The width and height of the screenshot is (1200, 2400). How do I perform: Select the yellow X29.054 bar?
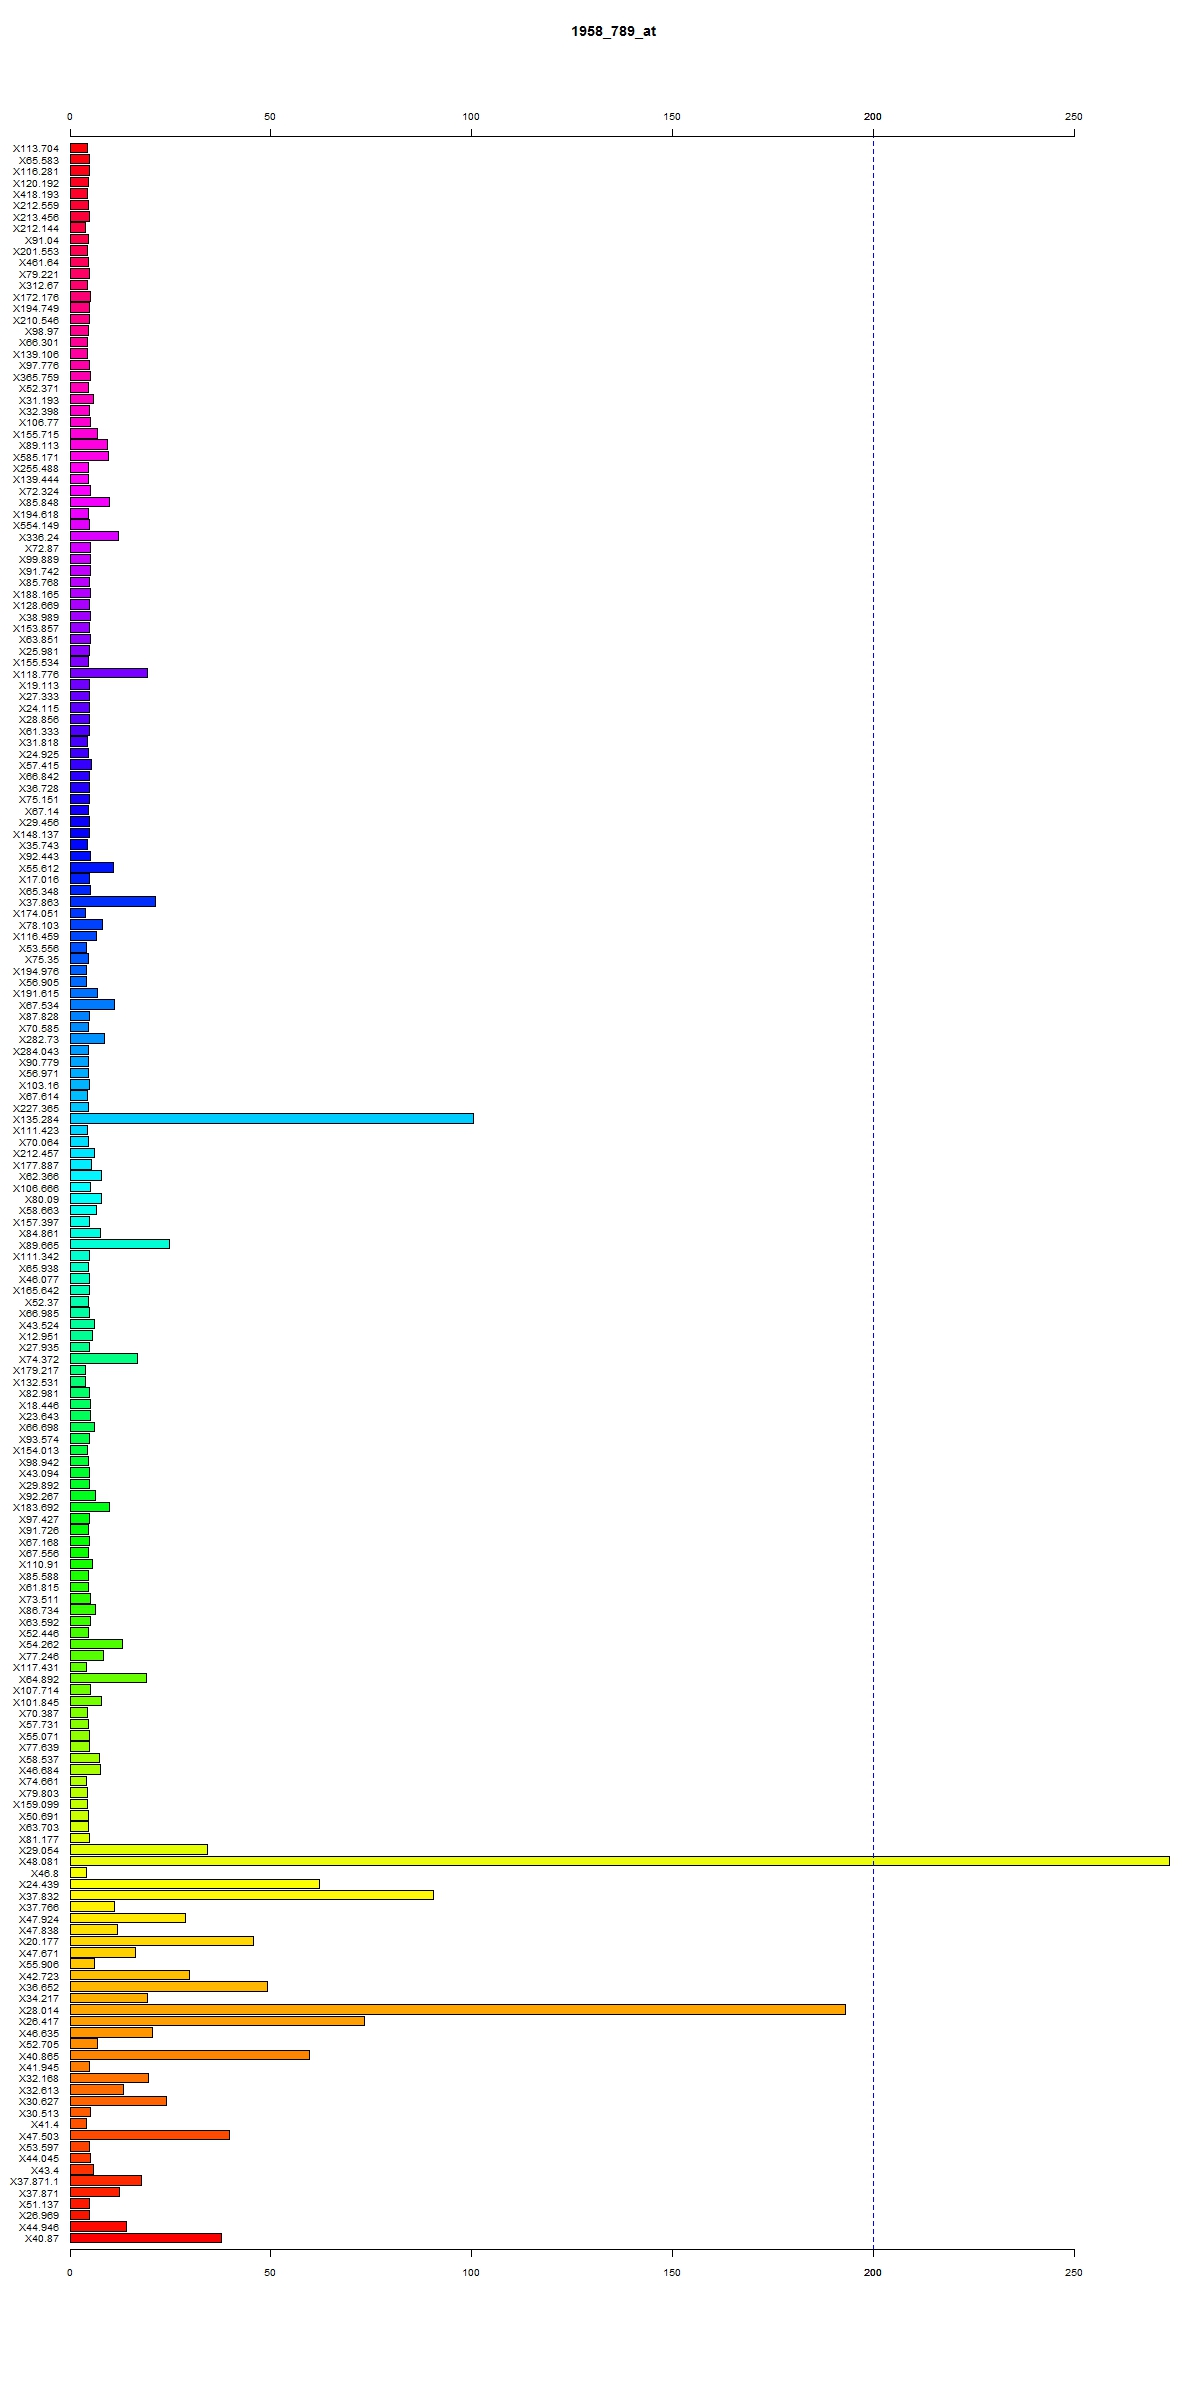(139, 1849)
